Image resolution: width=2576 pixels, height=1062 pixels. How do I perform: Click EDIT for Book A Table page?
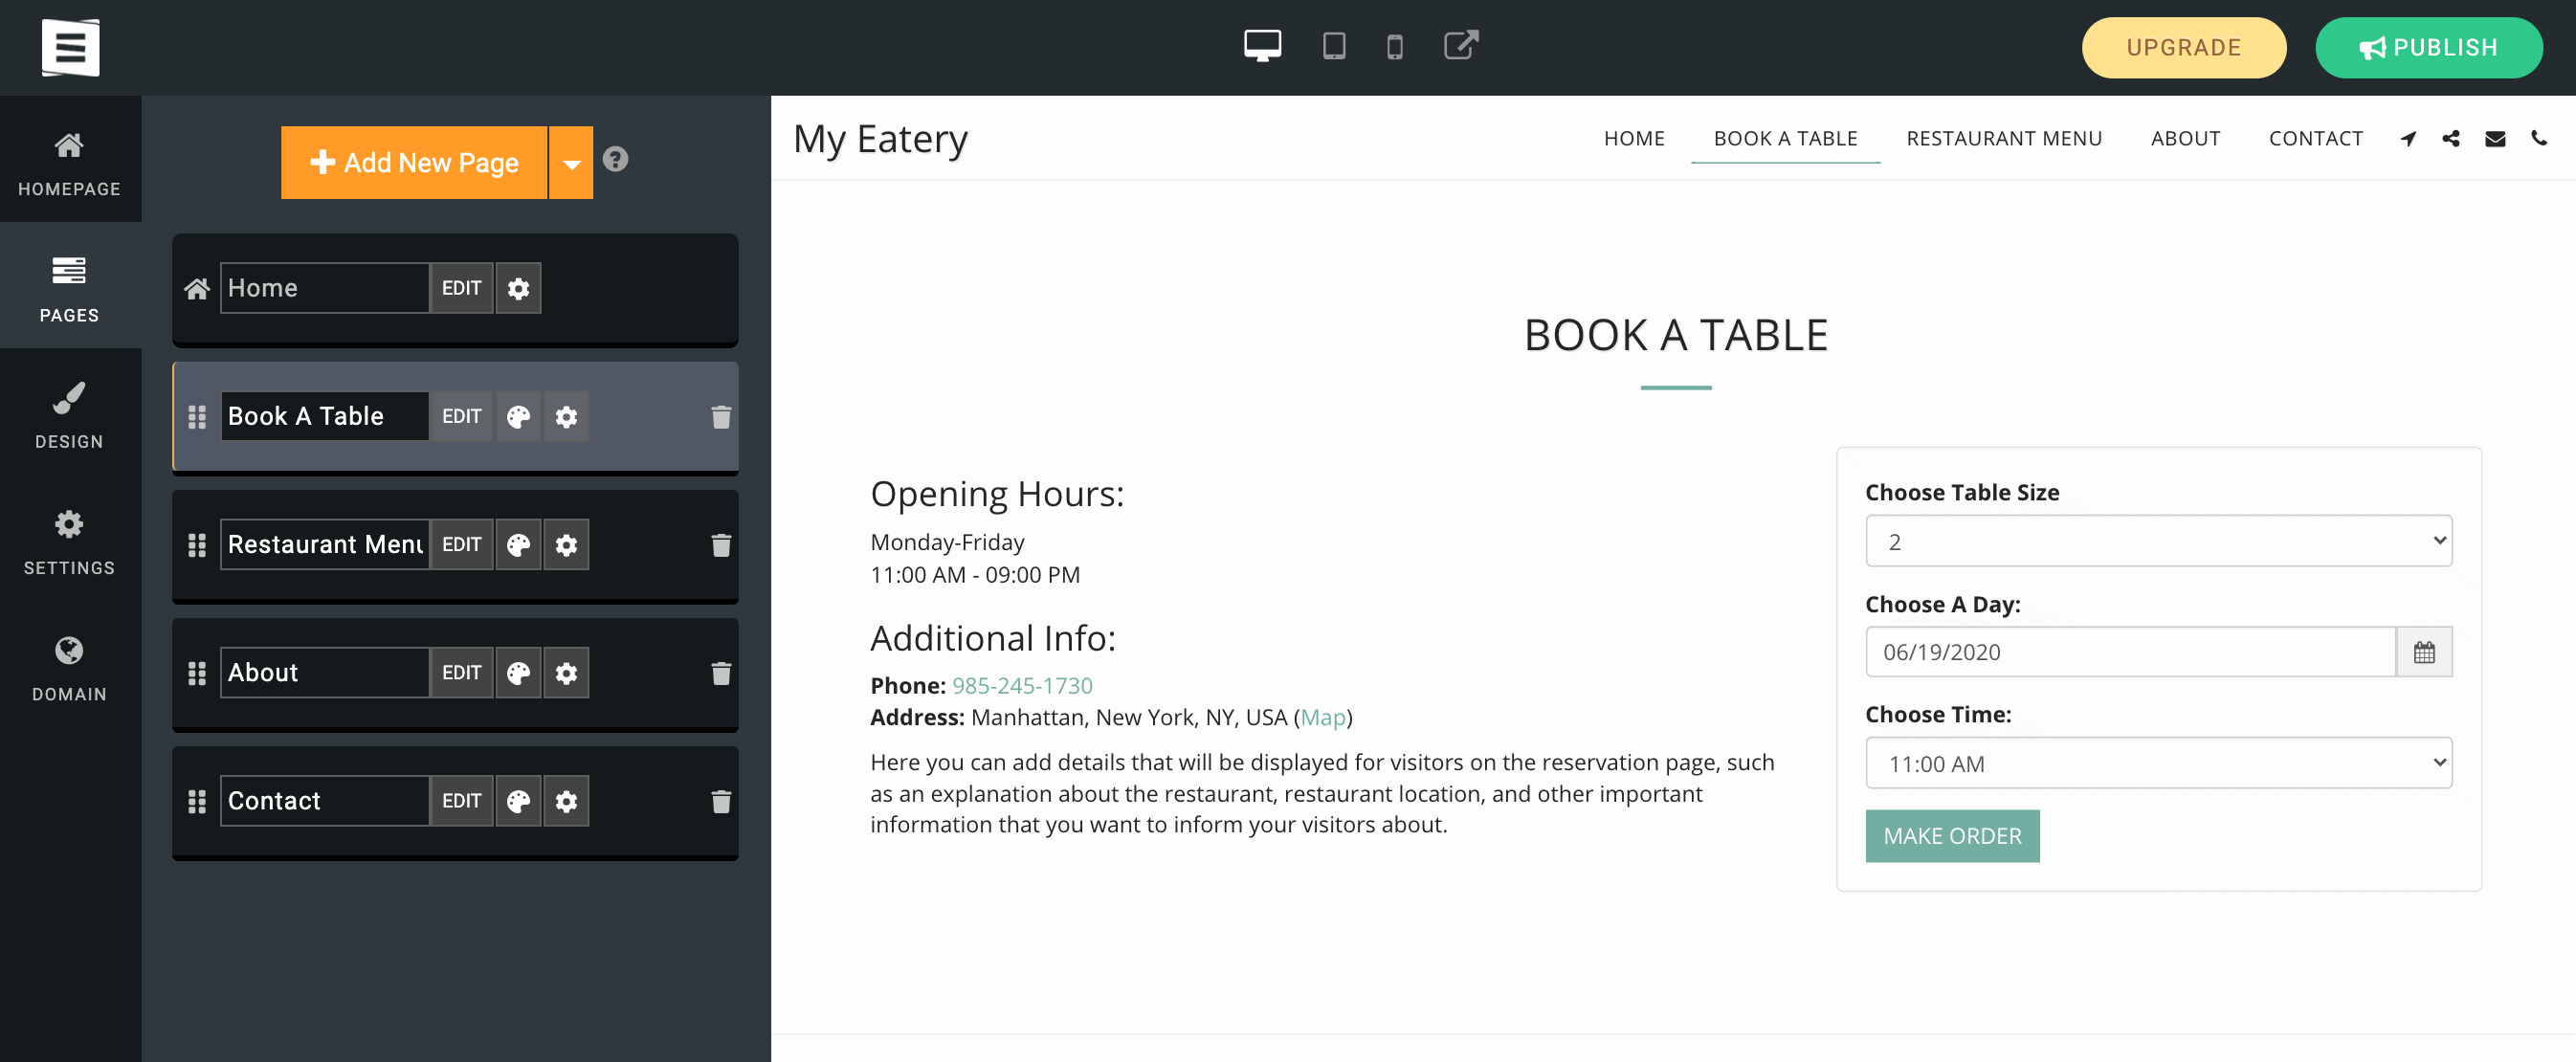[x=461, y=416]
